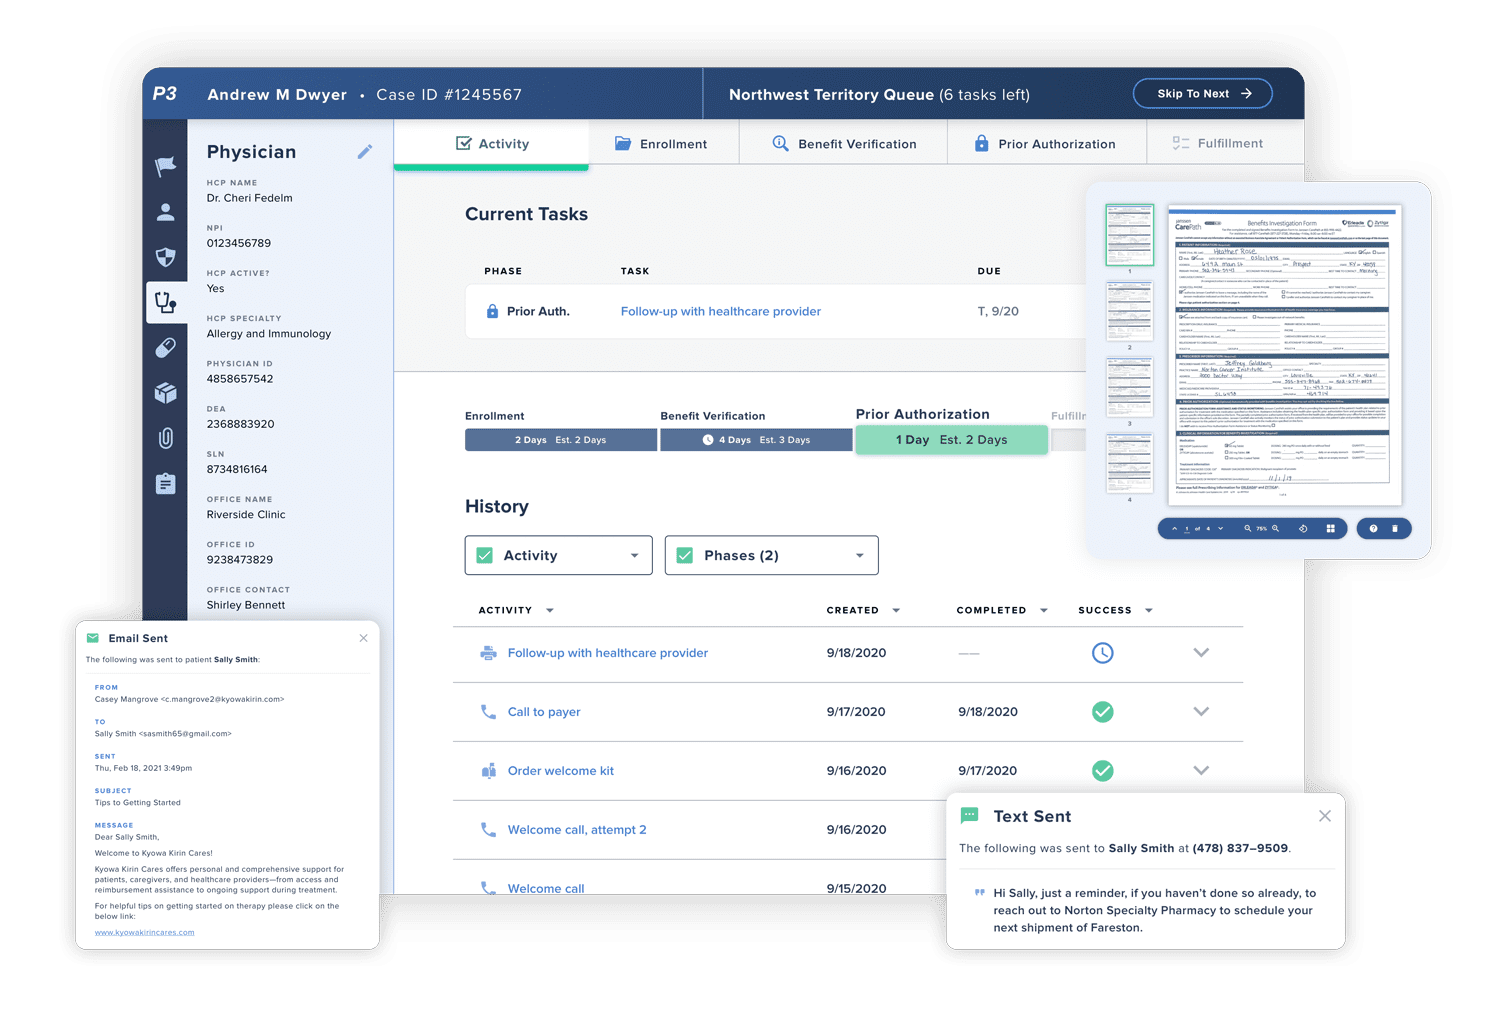Open www.kyowakirincares.com link in email
The width and height of the screenshot is (1500, 1025).
point(145,932)
